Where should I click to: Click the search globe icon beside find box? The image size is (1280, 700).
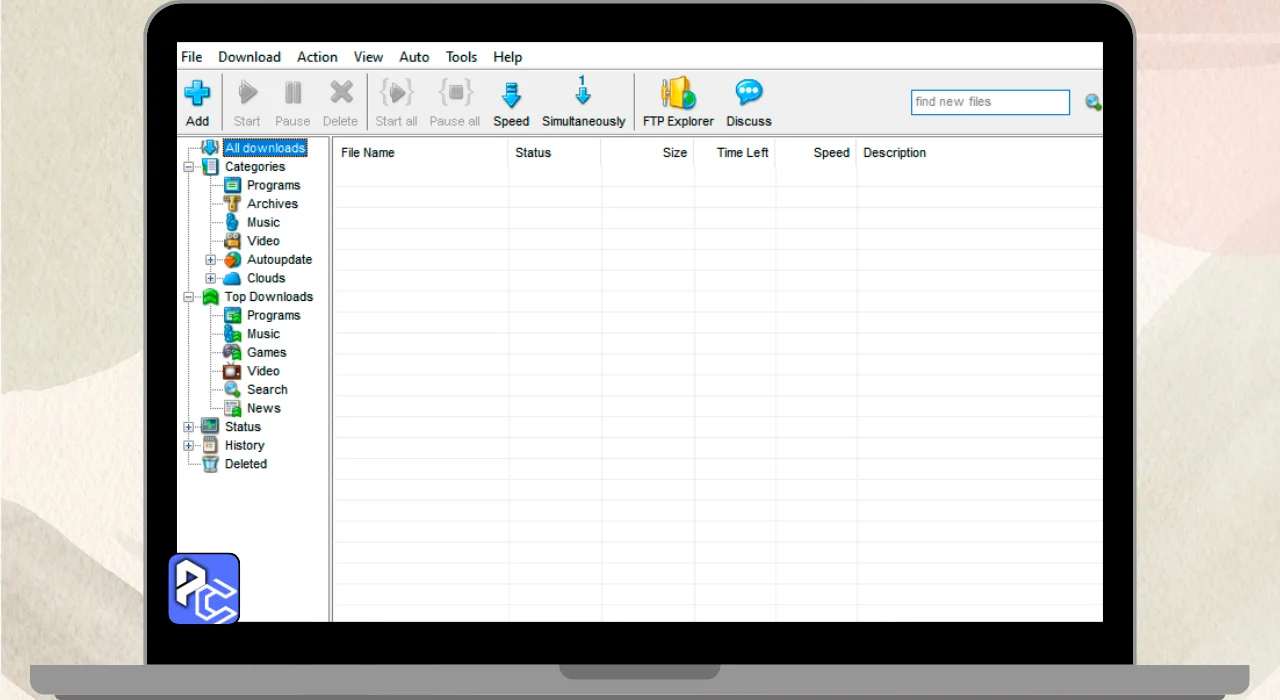pyautogui.click(x=1093, y=102)
